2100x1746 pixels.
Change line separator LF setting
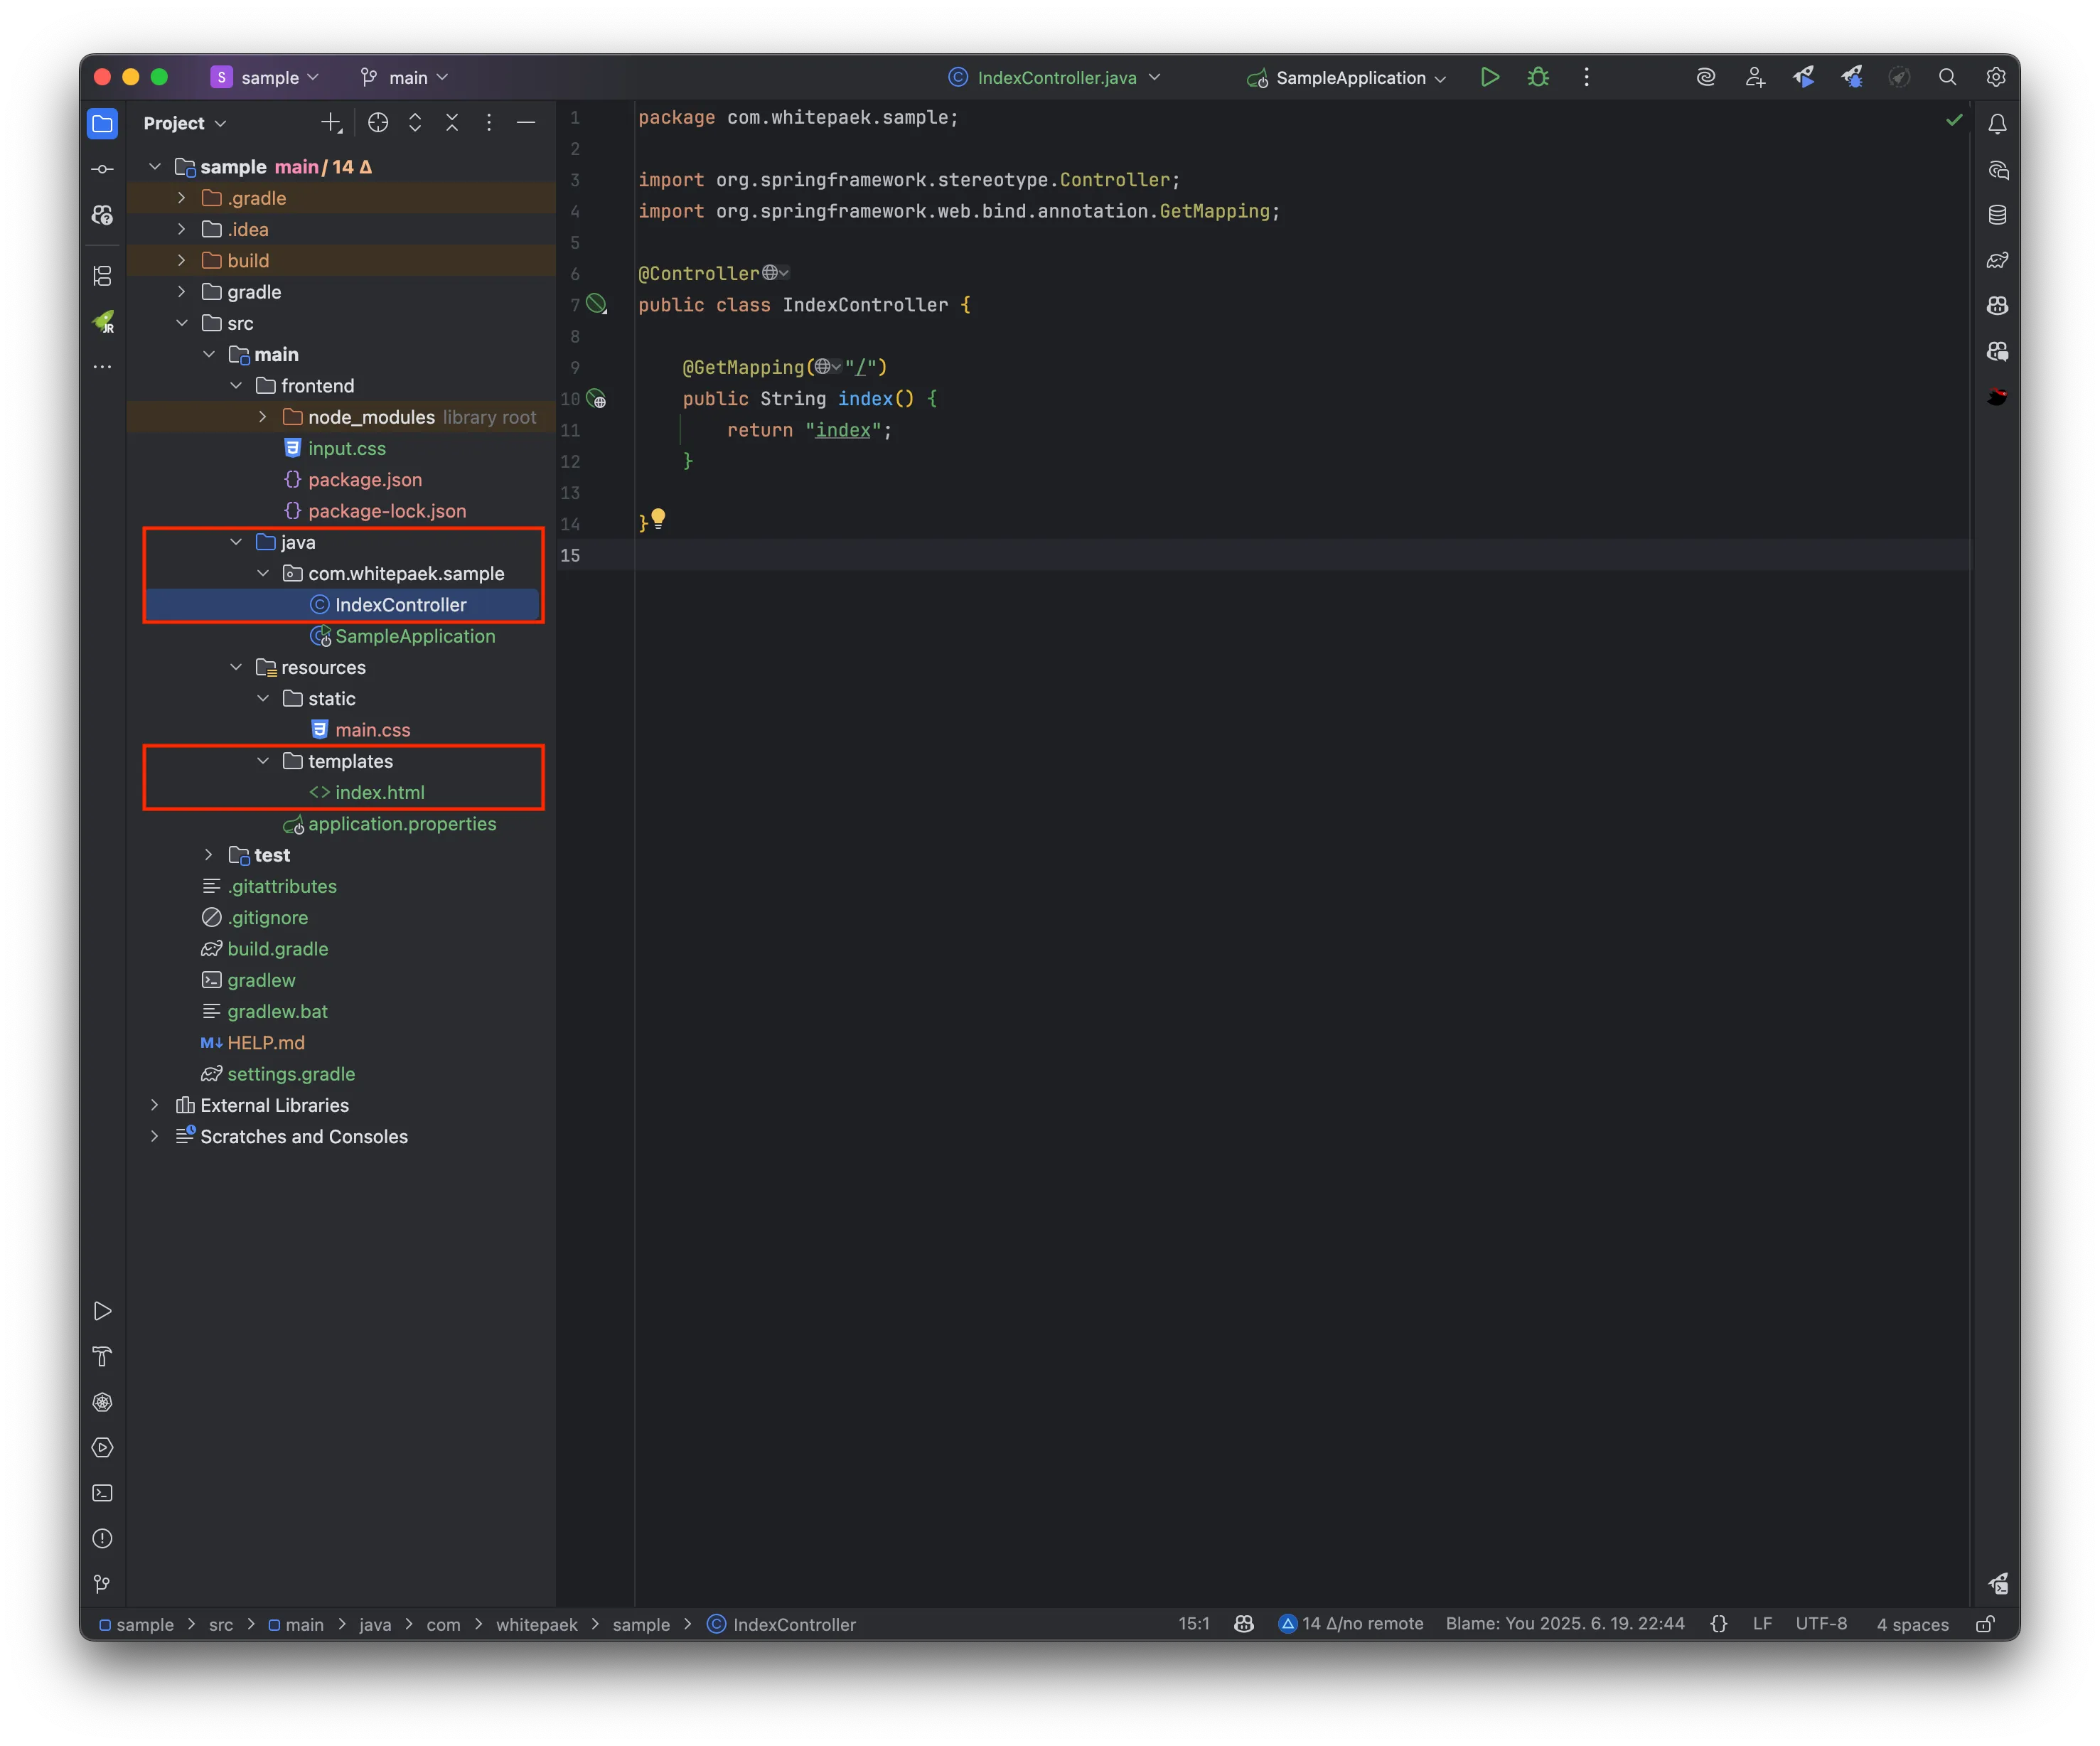1762,1624
